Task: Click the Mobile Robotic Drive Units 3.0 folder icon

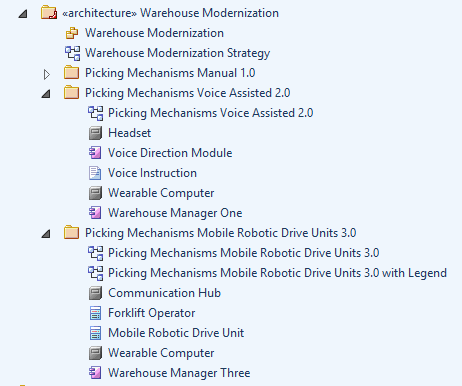Action: click(x=71, y=232)
